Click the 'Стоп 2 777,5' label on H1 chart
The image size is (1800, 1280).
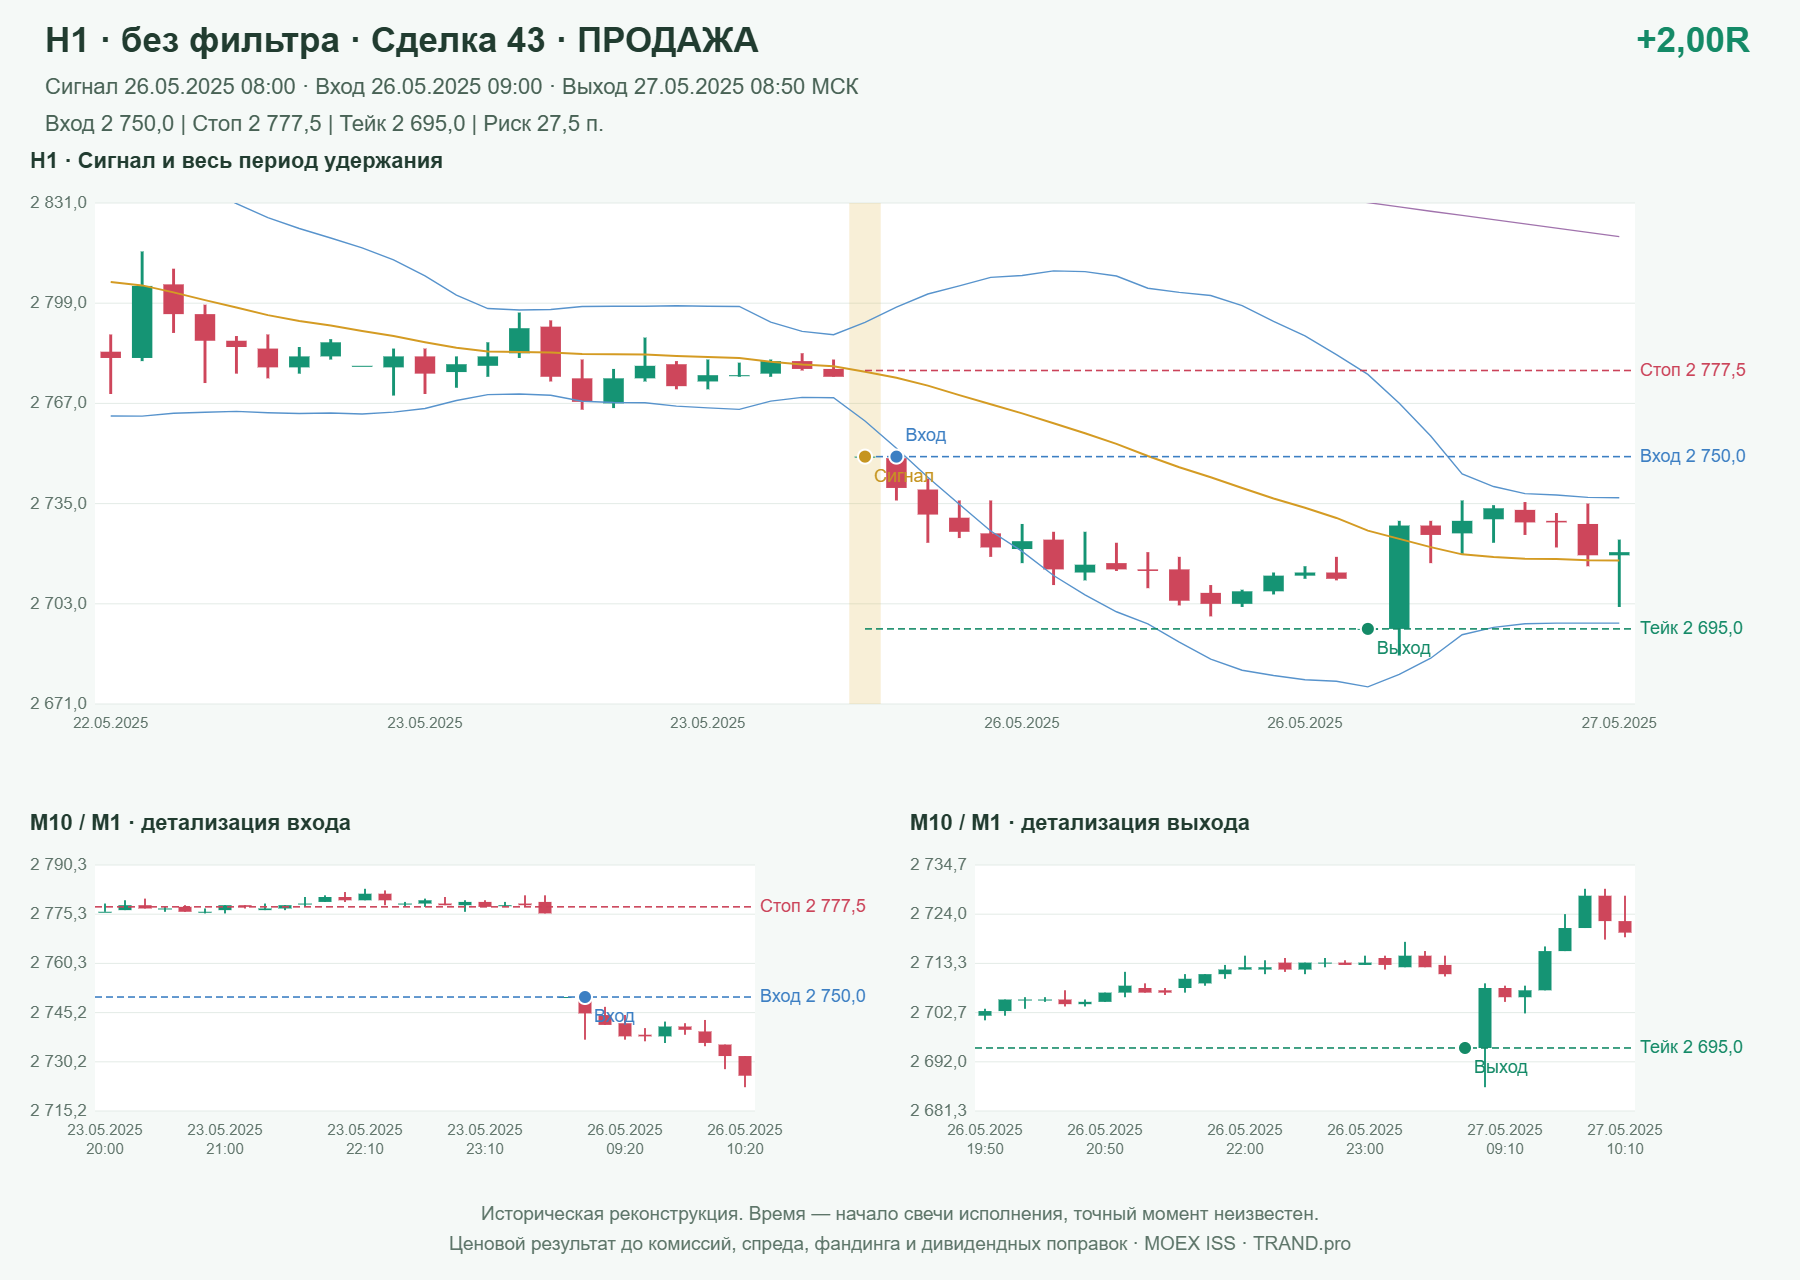[x=1692, y=370]
